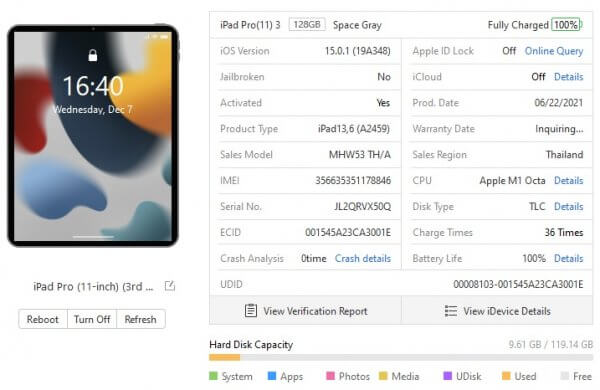Screen dimensions: 600x390
Task: Click the green System legend square
Action: 213,375
